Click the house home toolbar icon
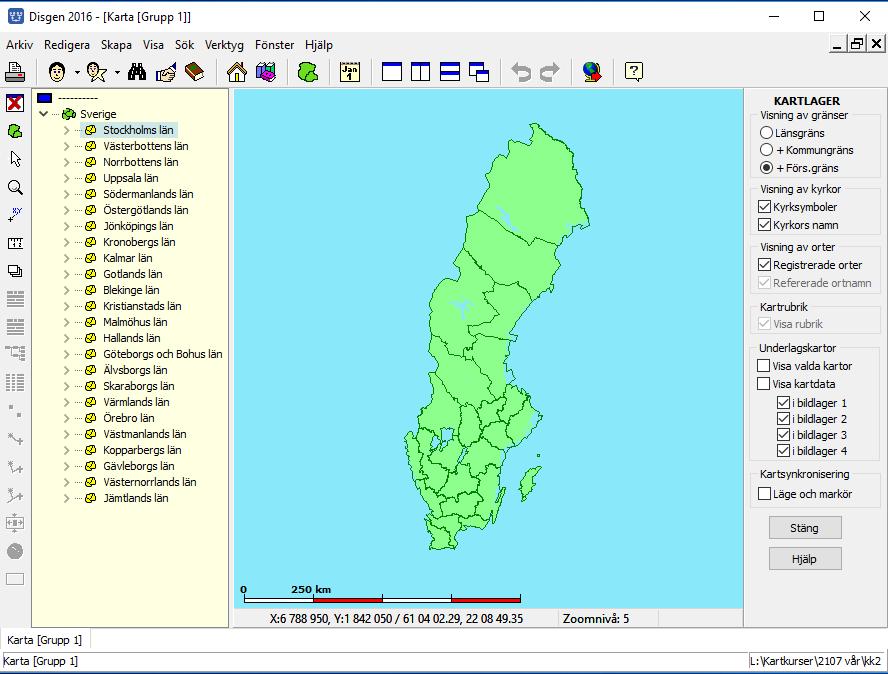The width and height of the screenshot is (888, 674). tap(237, 72)
